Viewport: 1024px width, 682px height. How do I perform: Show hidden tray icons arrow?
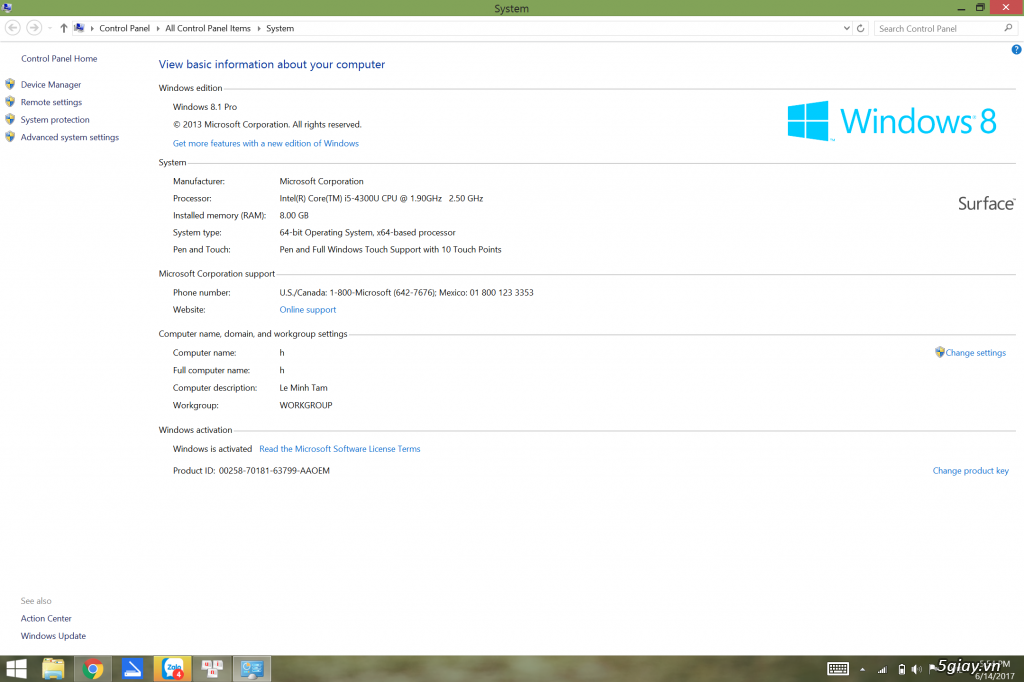point(863,670)
